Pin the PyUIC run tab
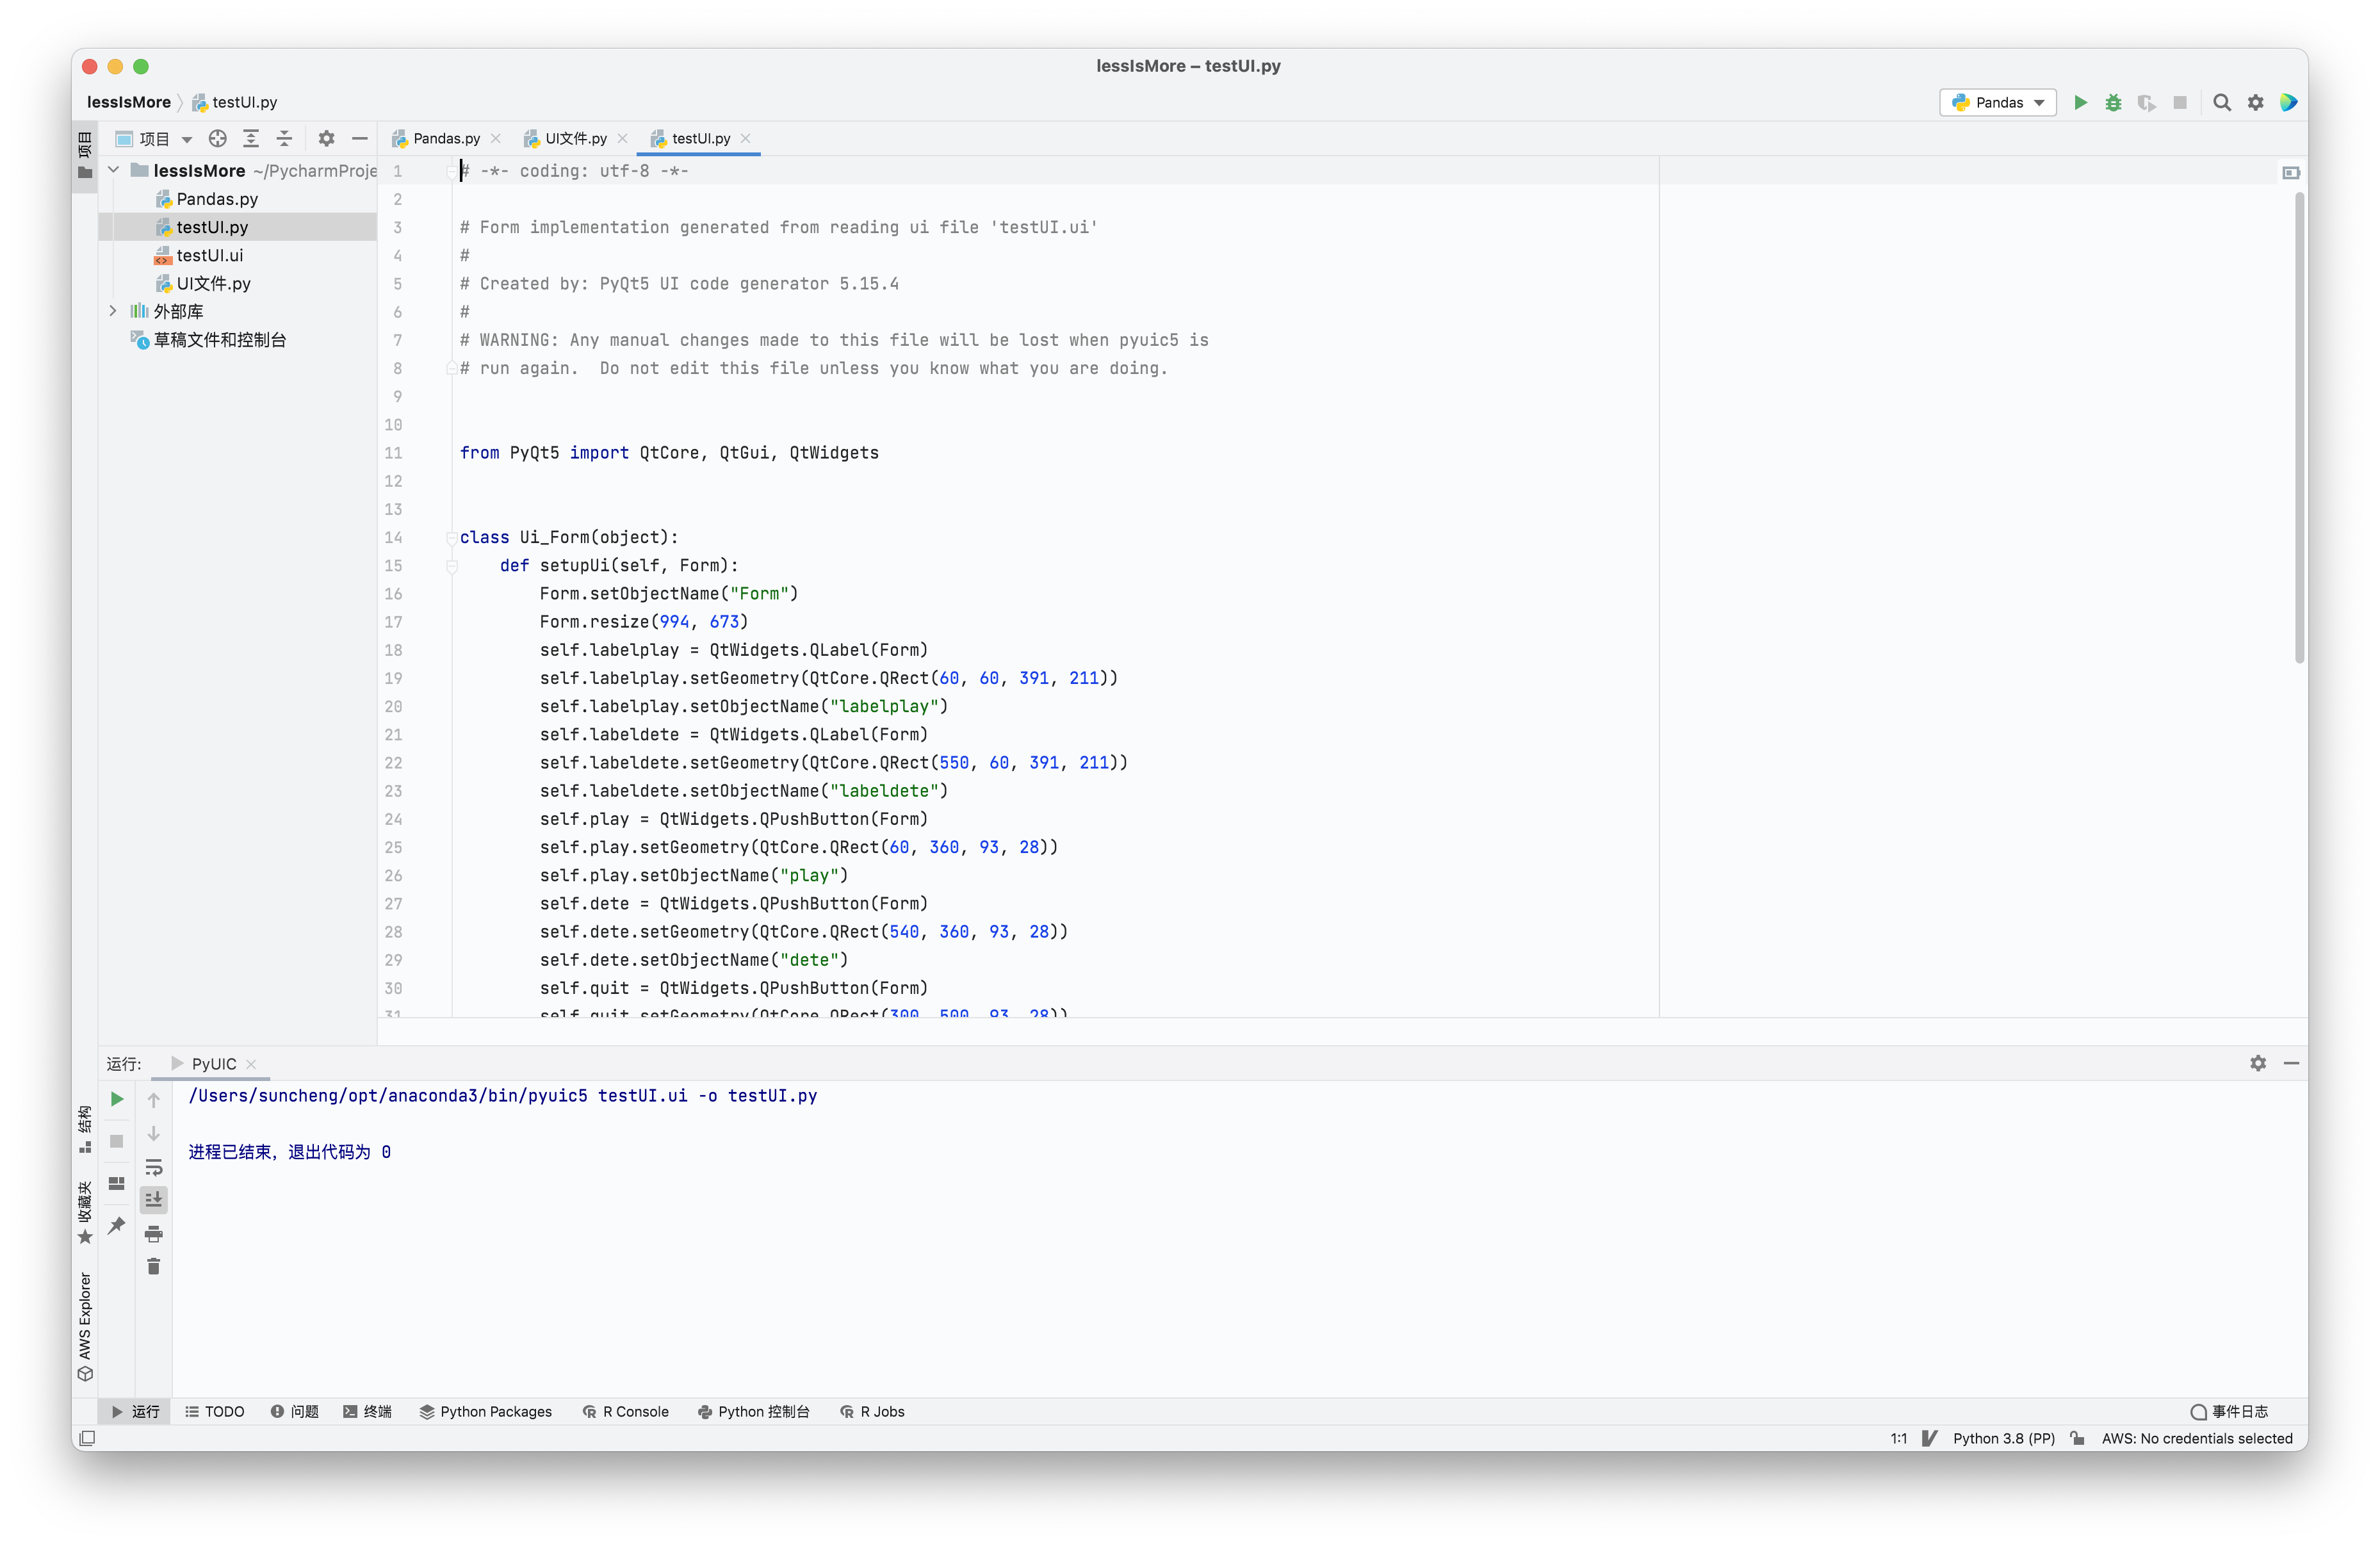This screenshot has height=1546, width=2380. click(117, 1224)
